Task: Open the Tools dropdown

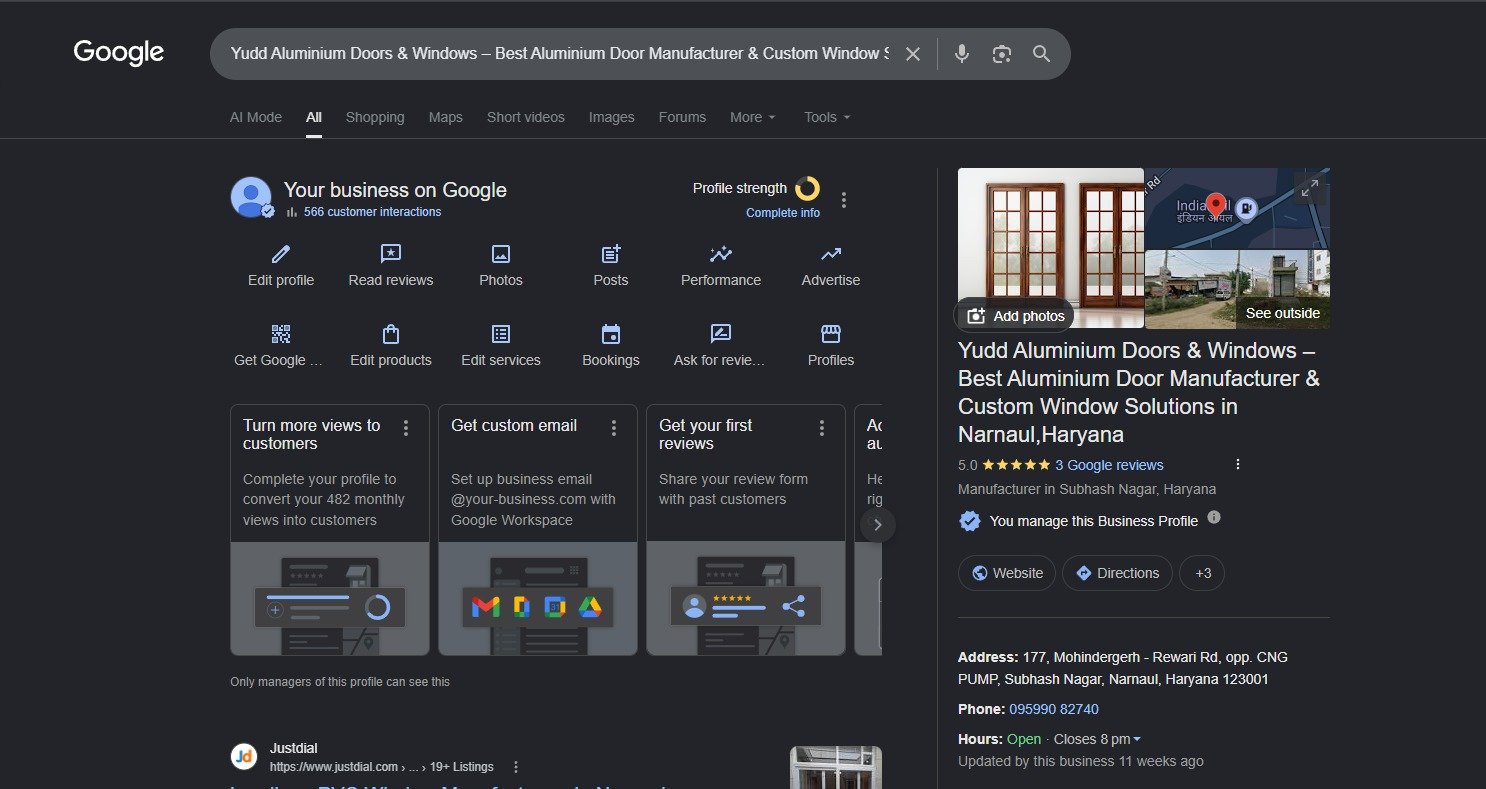Action: tap(828, 117)
